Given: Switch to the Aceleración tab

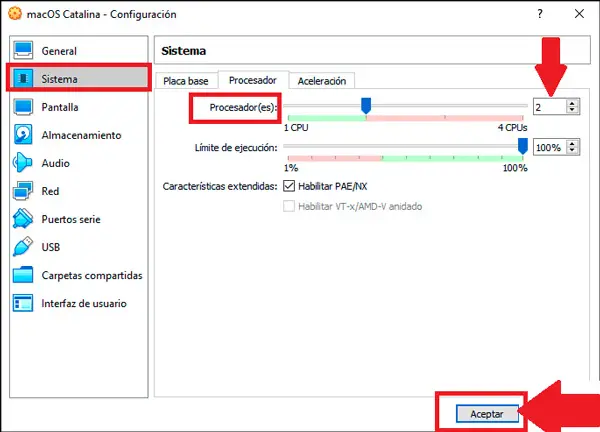Looking at the screenshot, I should tap(323, 80).
